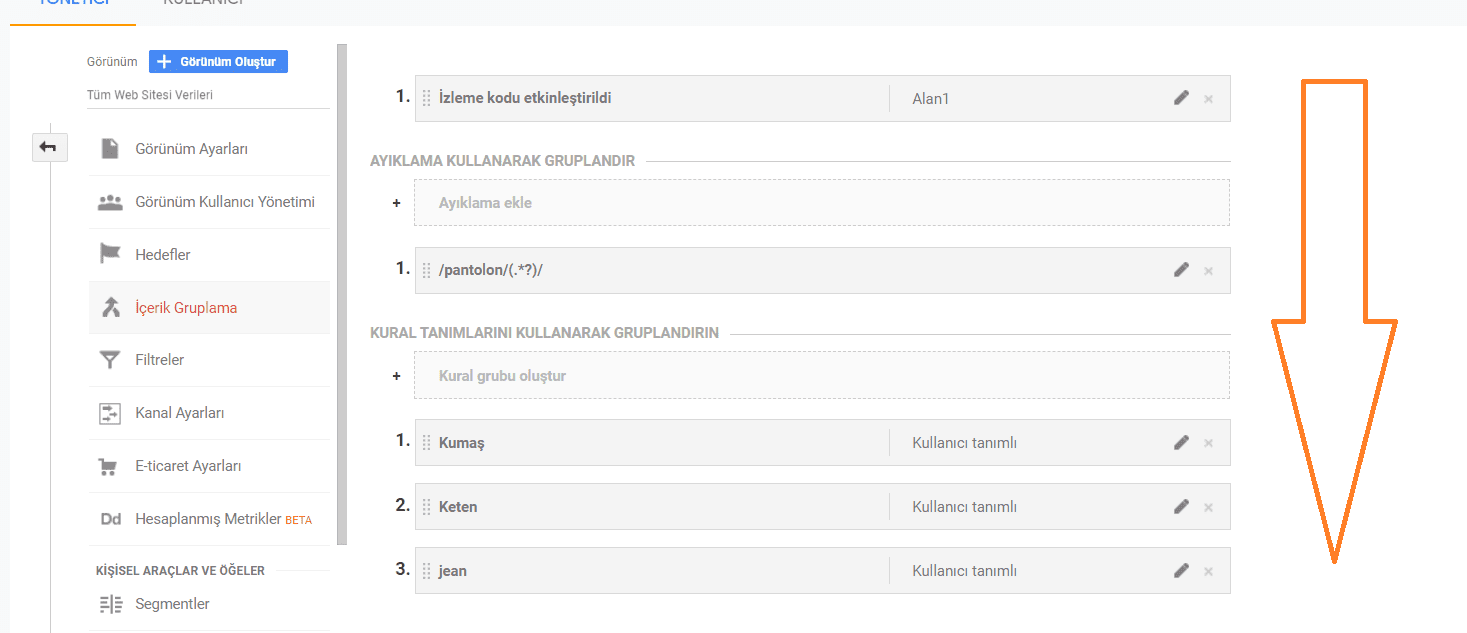Viewport: 1467px width, 633px height.
Task: Edit the Keten rule group
Action: pyautogui.click(x=1181, y=506)
